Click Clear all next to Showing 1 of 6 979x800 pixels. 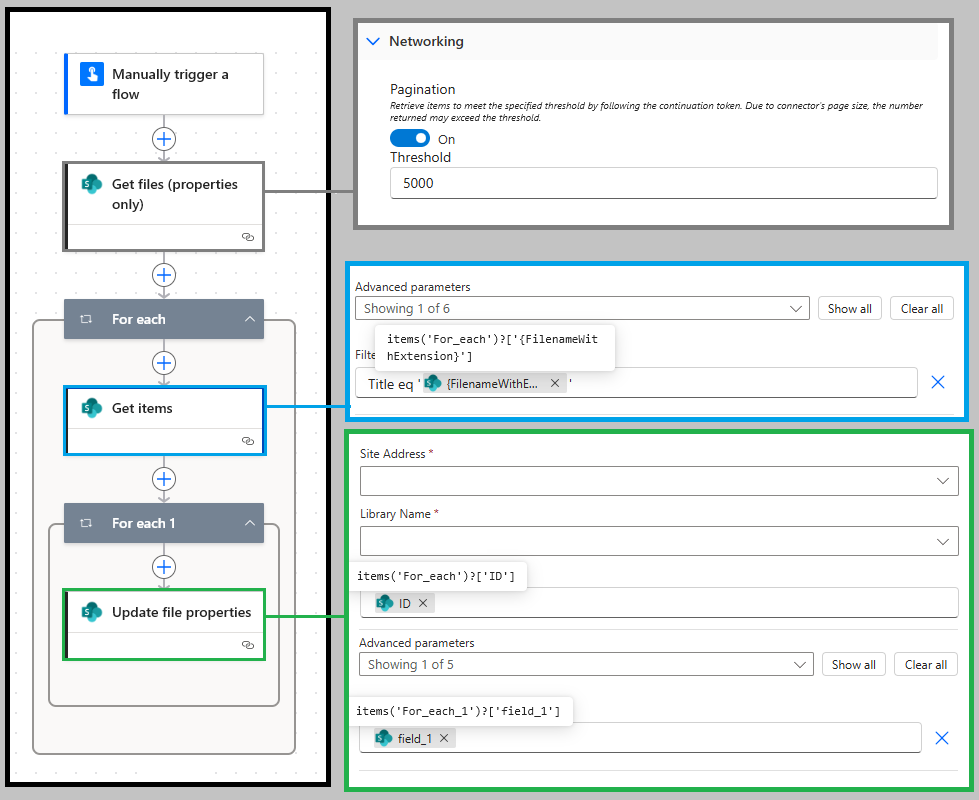tap(921, 308)
